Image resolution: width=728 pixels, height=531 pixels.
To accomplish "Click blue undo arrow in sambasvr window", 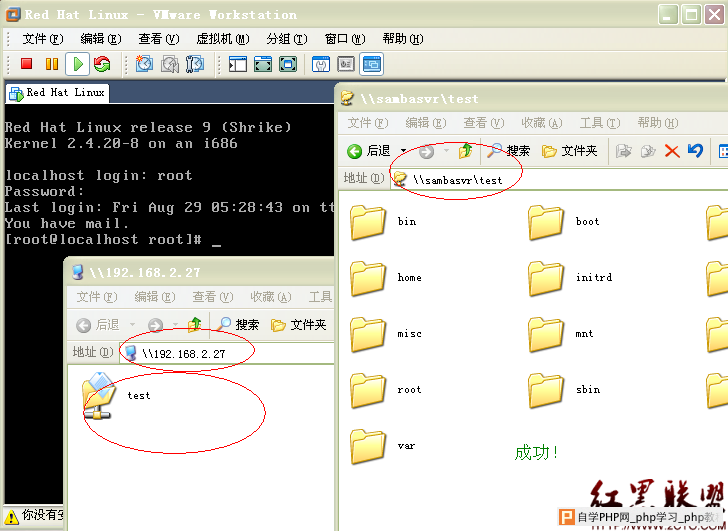I will coord(695,151).
